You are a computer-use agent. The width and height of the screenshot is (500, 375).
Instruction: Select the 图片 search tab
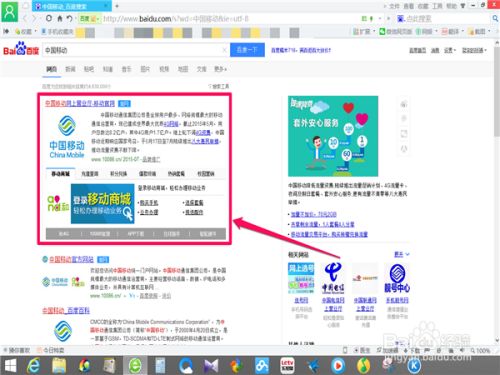pos(145,69)
